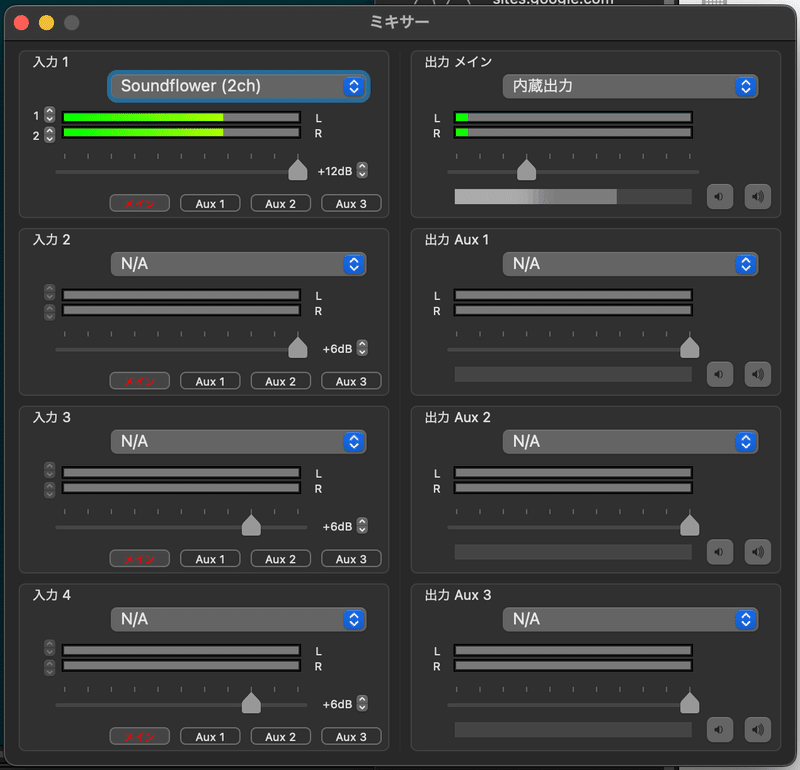Click the +6dB gain stepper in 入力 4

(x=362, y=703)
